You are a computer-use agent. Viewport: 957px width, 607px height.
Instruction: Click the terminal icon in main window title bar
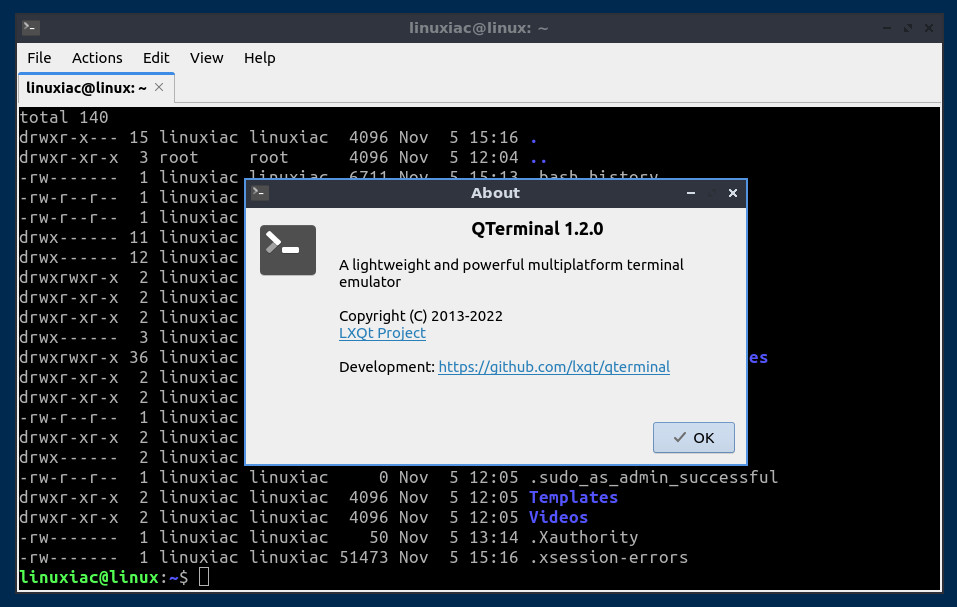pos(31,27)
